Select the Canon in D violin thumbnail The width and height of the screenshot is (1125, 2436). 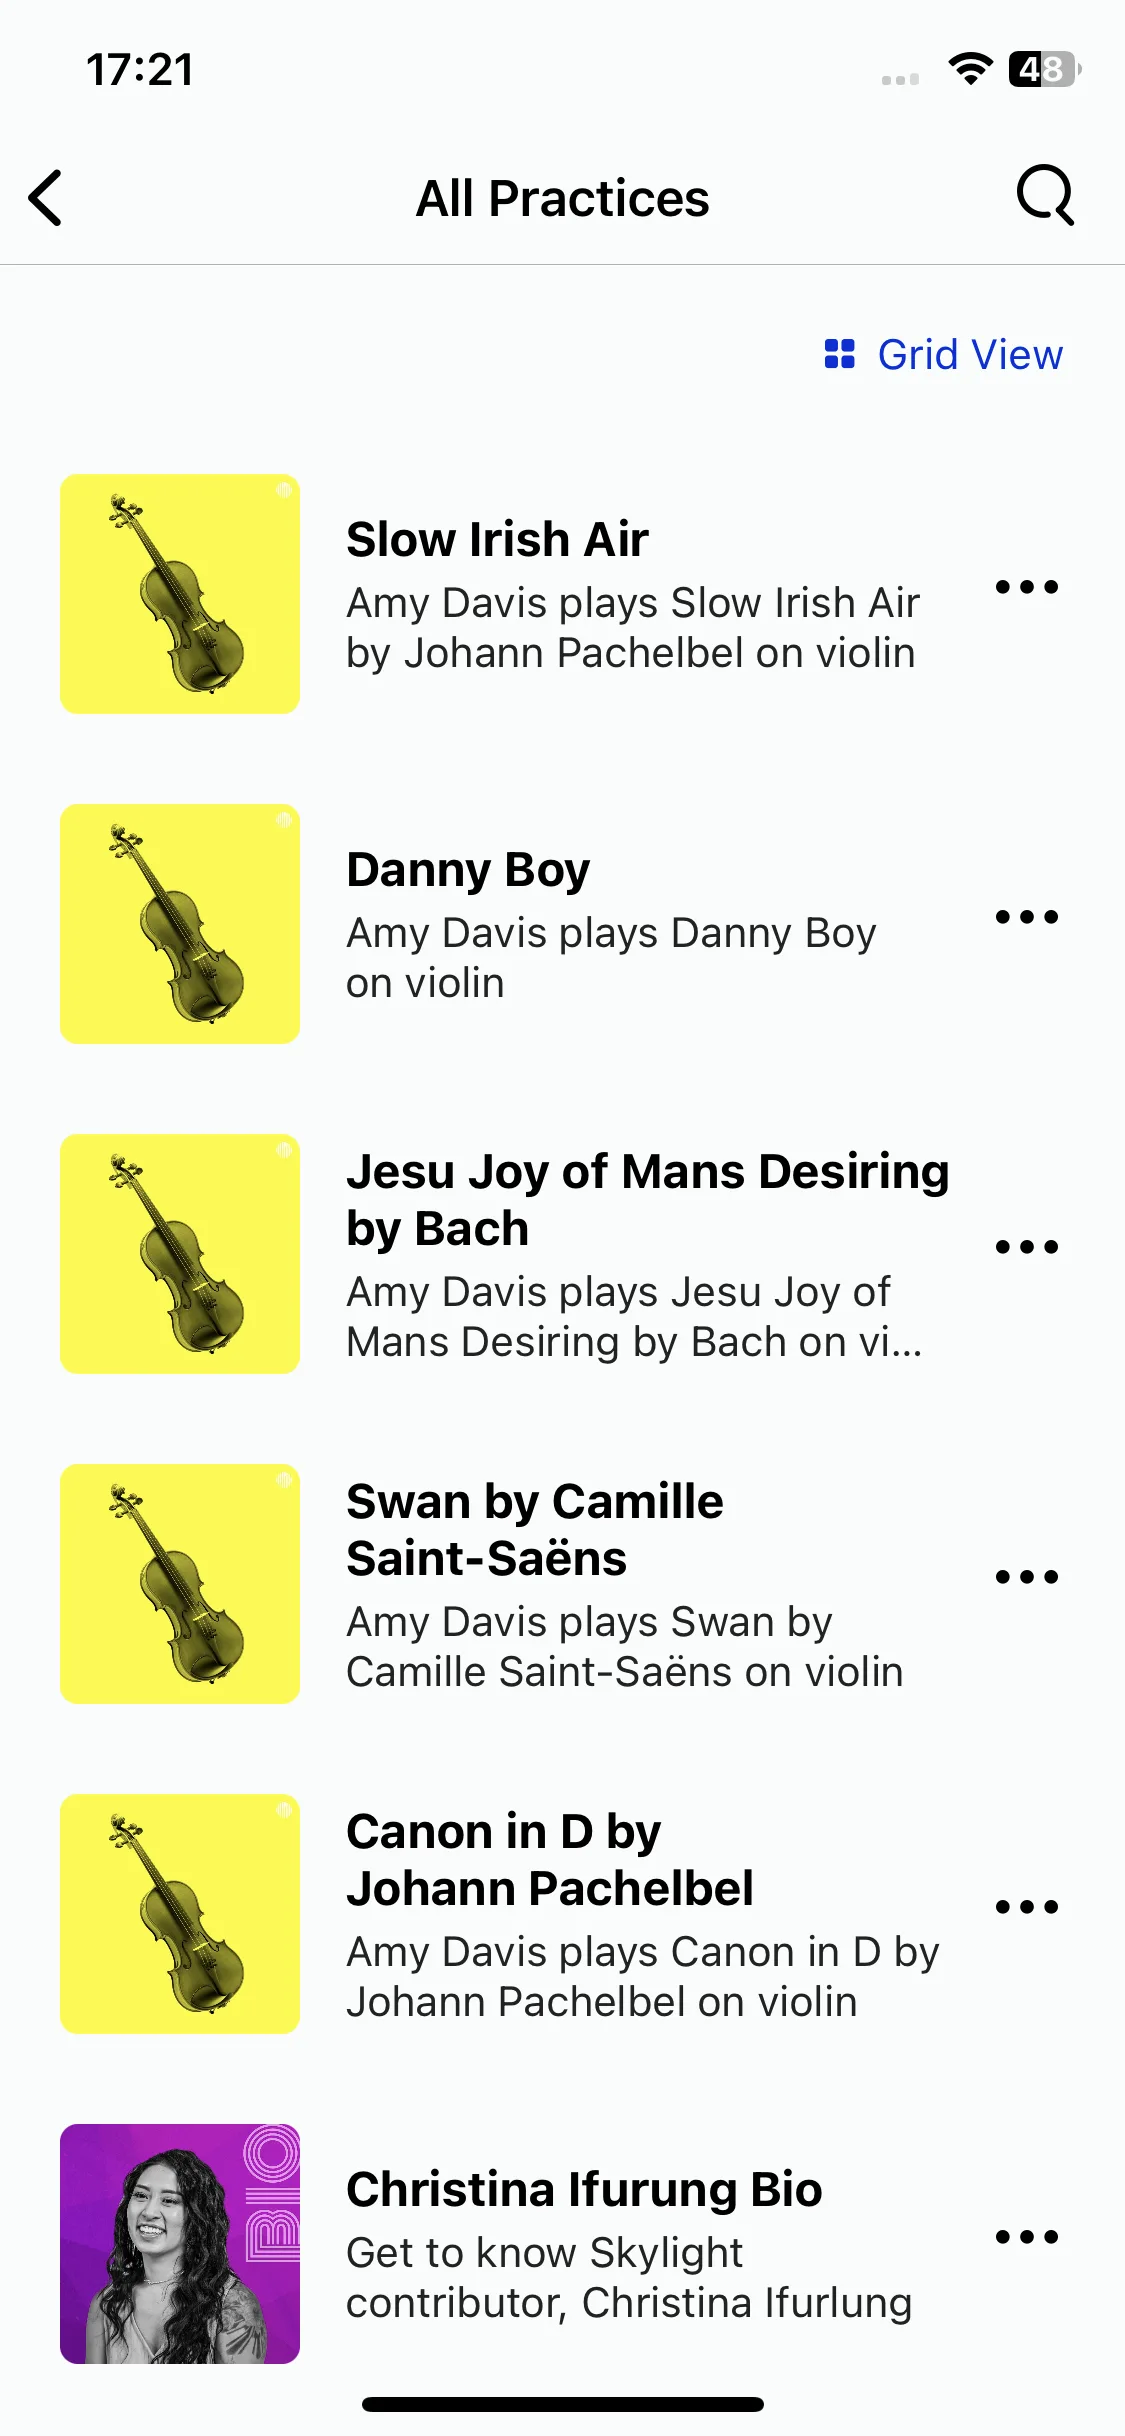point(180,1914)
